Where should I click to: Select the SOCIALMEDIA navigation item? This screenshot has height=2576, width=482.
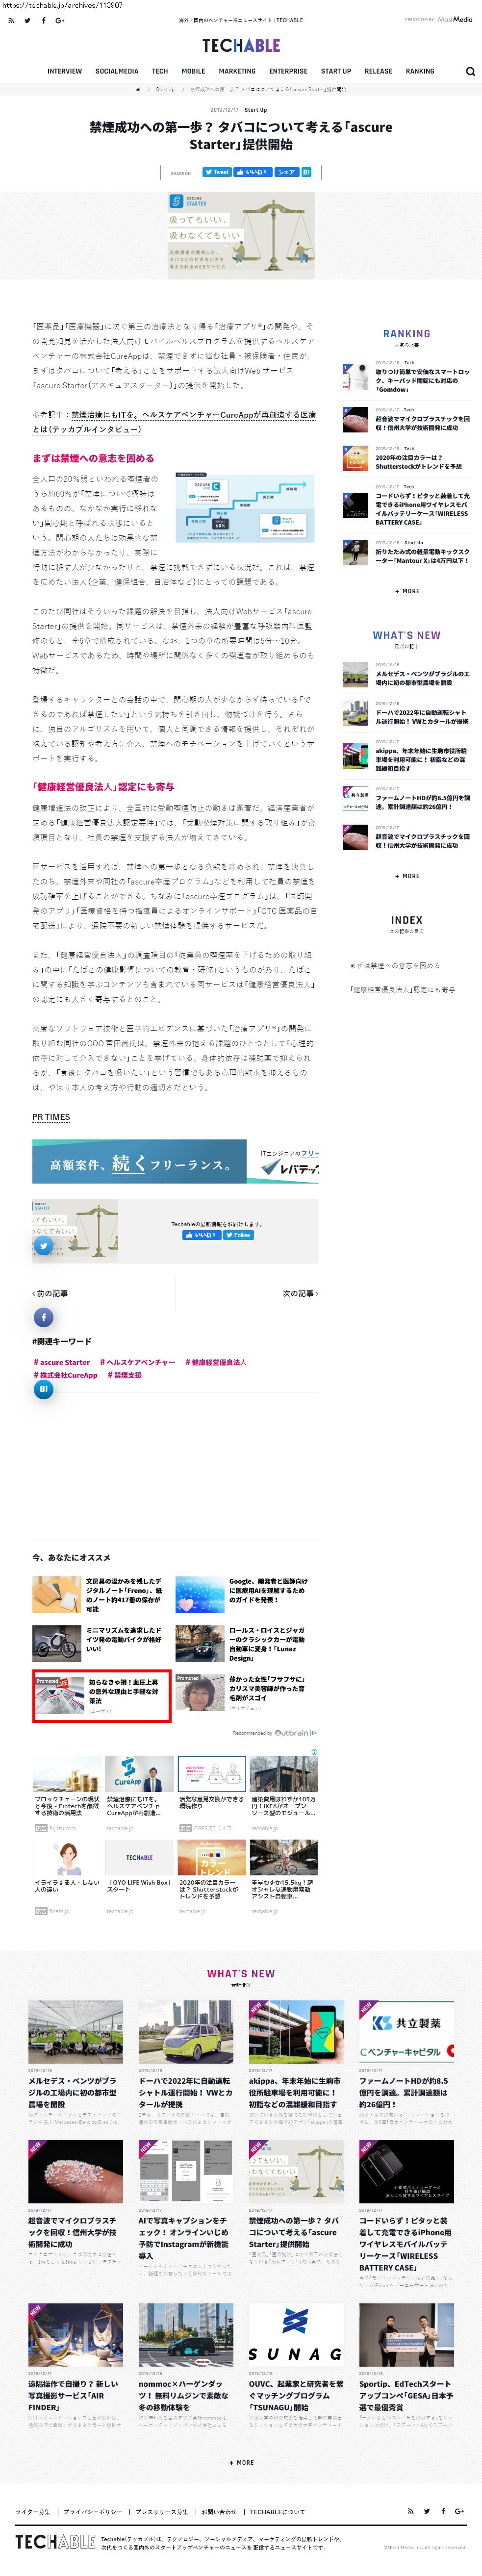117,72
